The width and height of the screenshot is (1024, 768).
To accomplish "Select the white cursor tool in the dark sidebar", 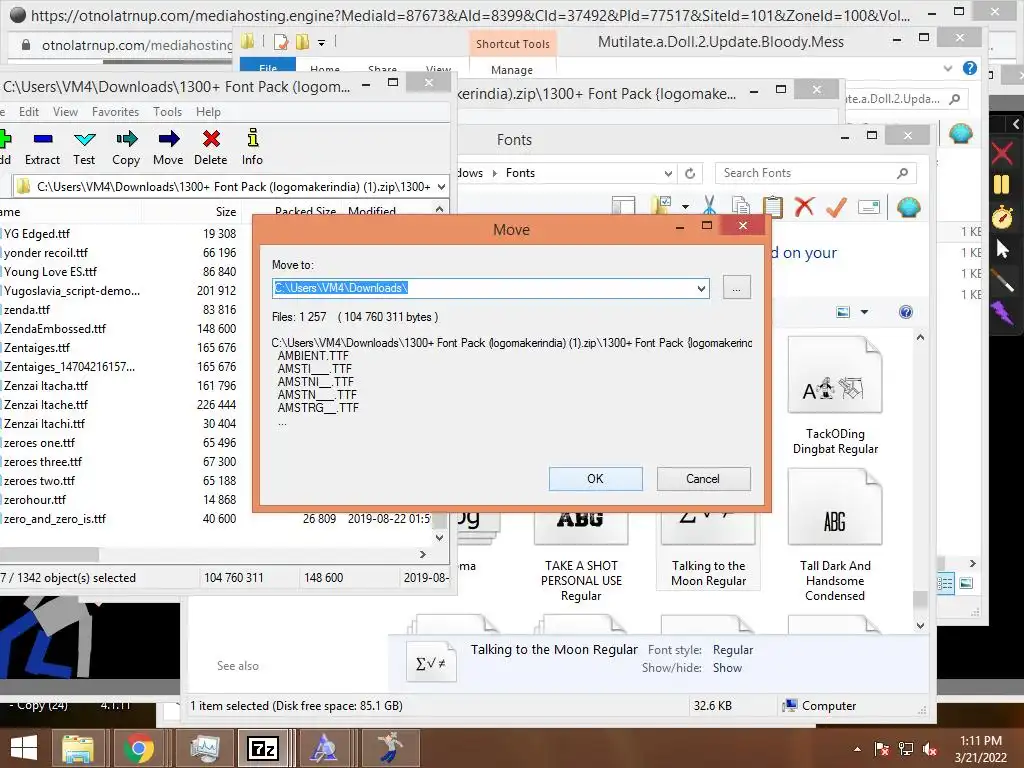I will coord(1002,248).
